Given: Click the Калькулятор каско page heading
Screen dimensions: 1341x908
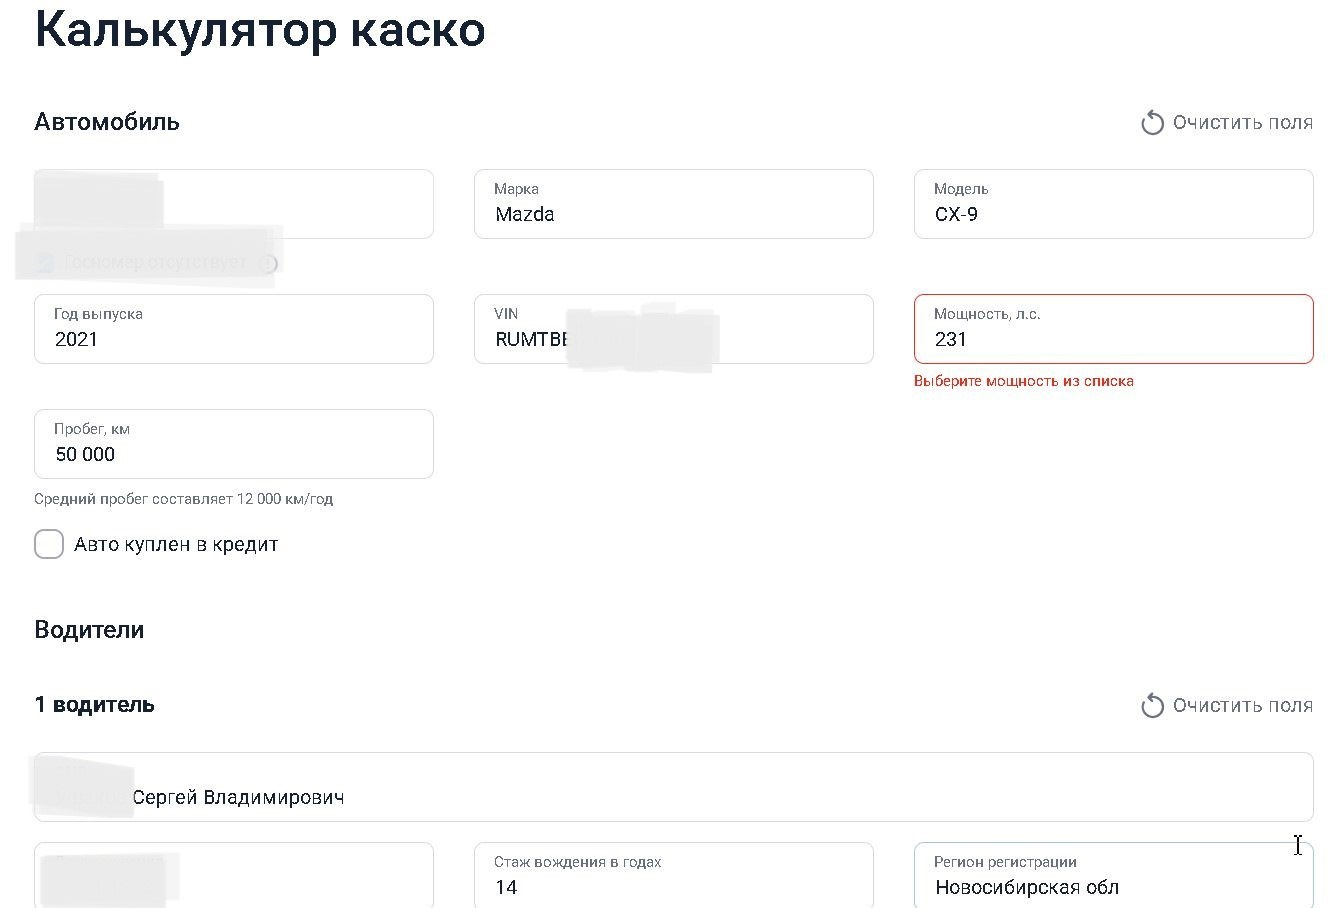Looking at the screenshot, I should pyautogui.click(x=260, y=30).
